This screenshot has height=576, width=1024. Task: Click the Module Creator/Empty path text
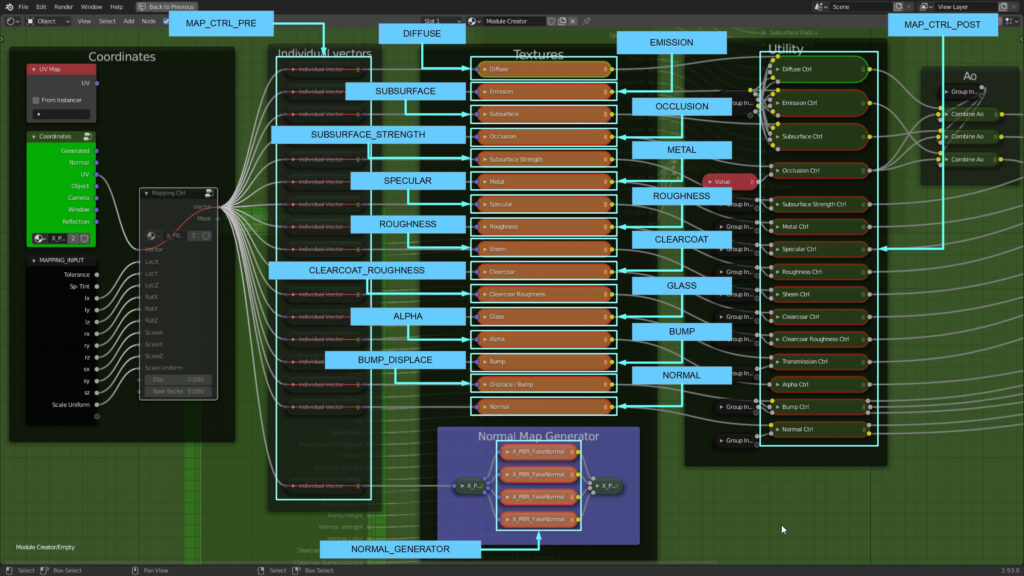[x=45, y=547]
